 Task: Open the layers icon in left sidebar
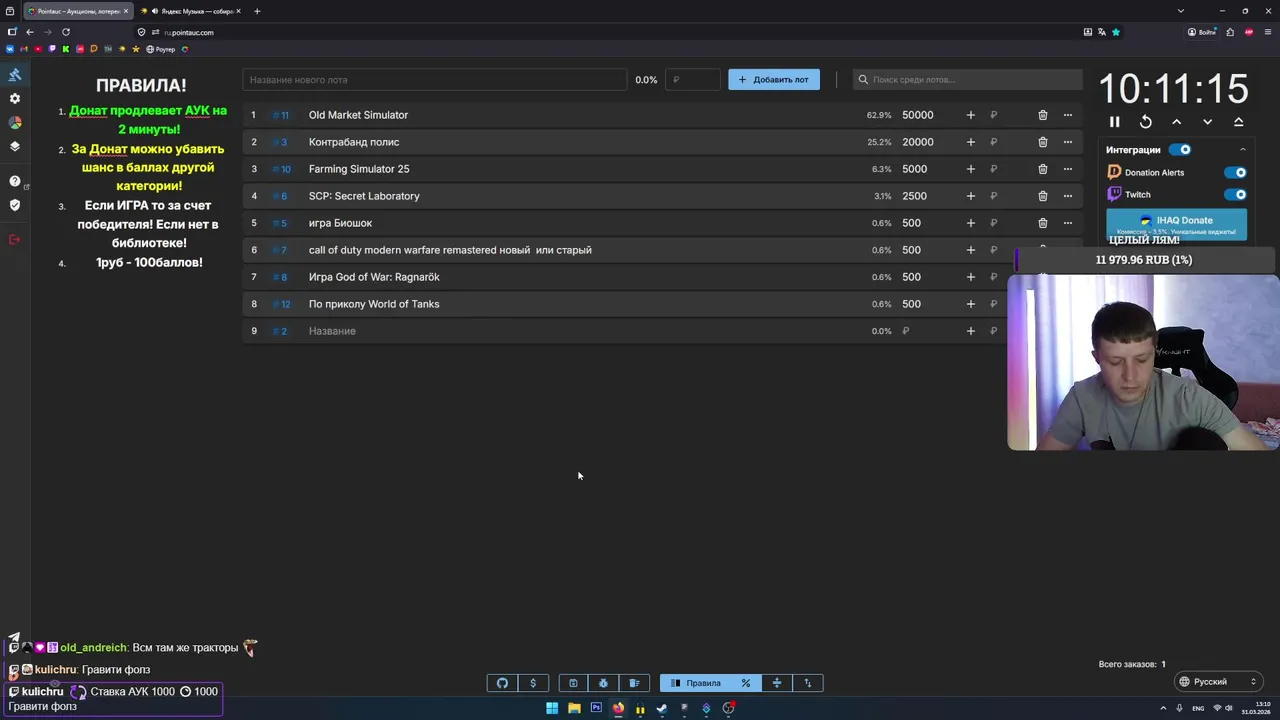15,146
